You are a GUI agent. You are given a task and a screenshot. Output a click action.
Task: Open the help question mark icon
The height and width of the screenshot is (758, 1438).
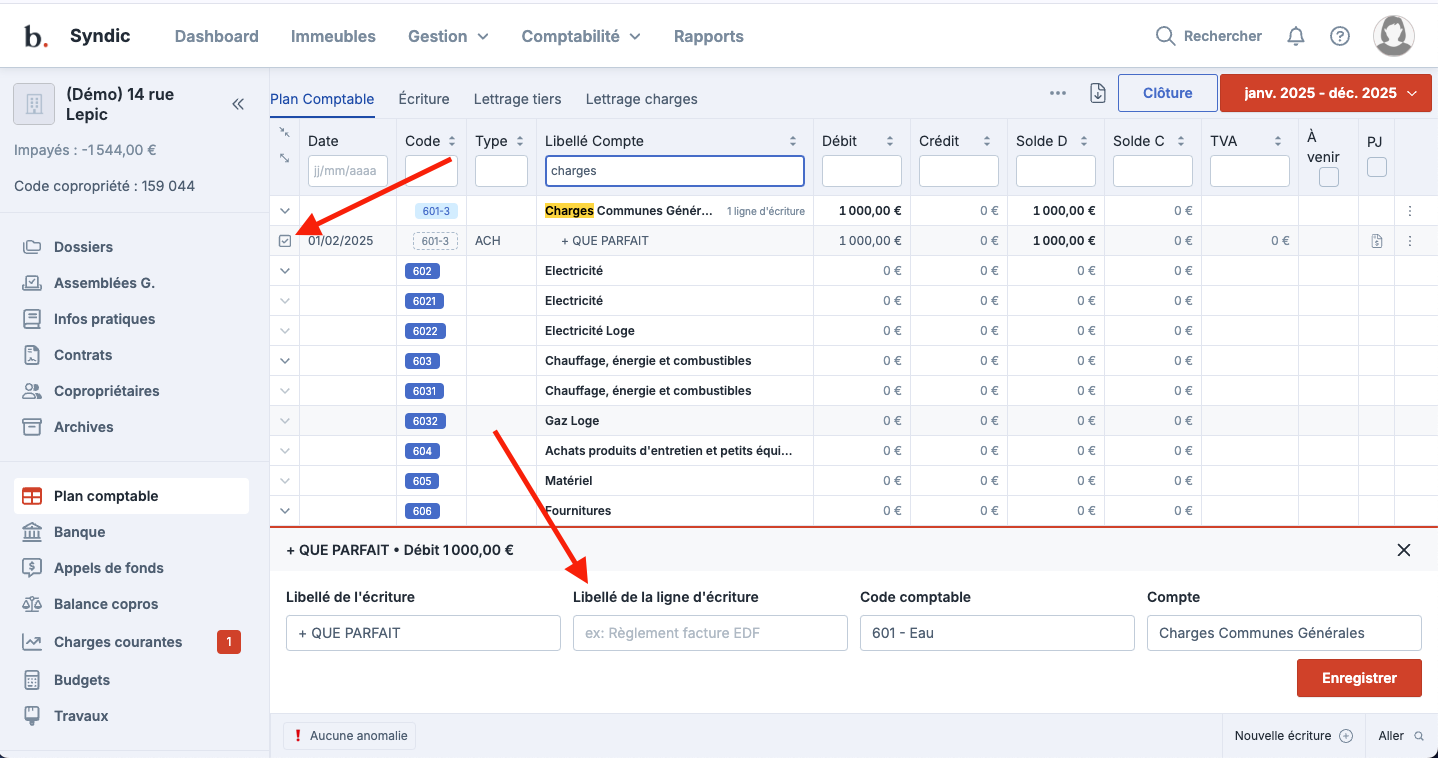point(1340,36)
